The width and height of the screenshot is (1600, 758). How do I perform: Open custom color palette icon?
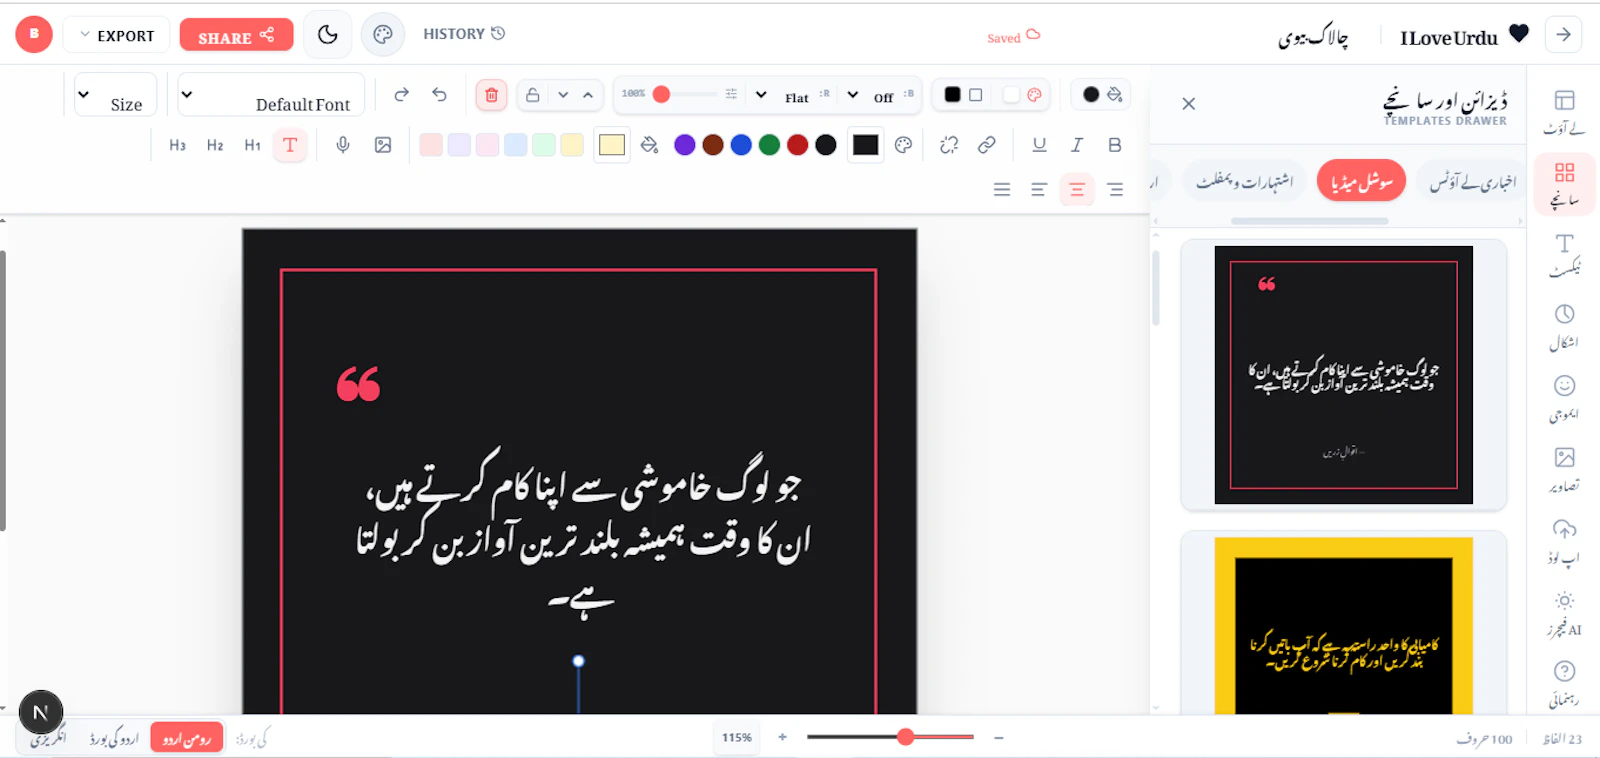(x=903, y=145)
